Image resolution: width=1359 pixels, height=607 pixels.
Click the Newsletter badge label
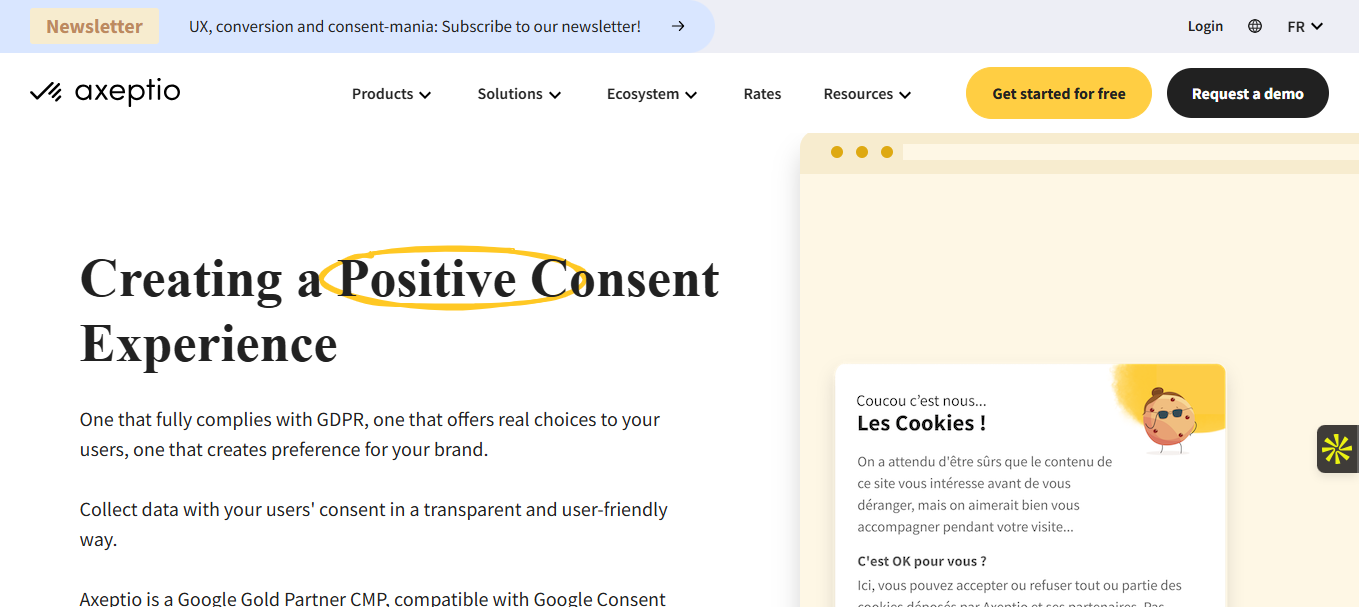tap(94, 27)
